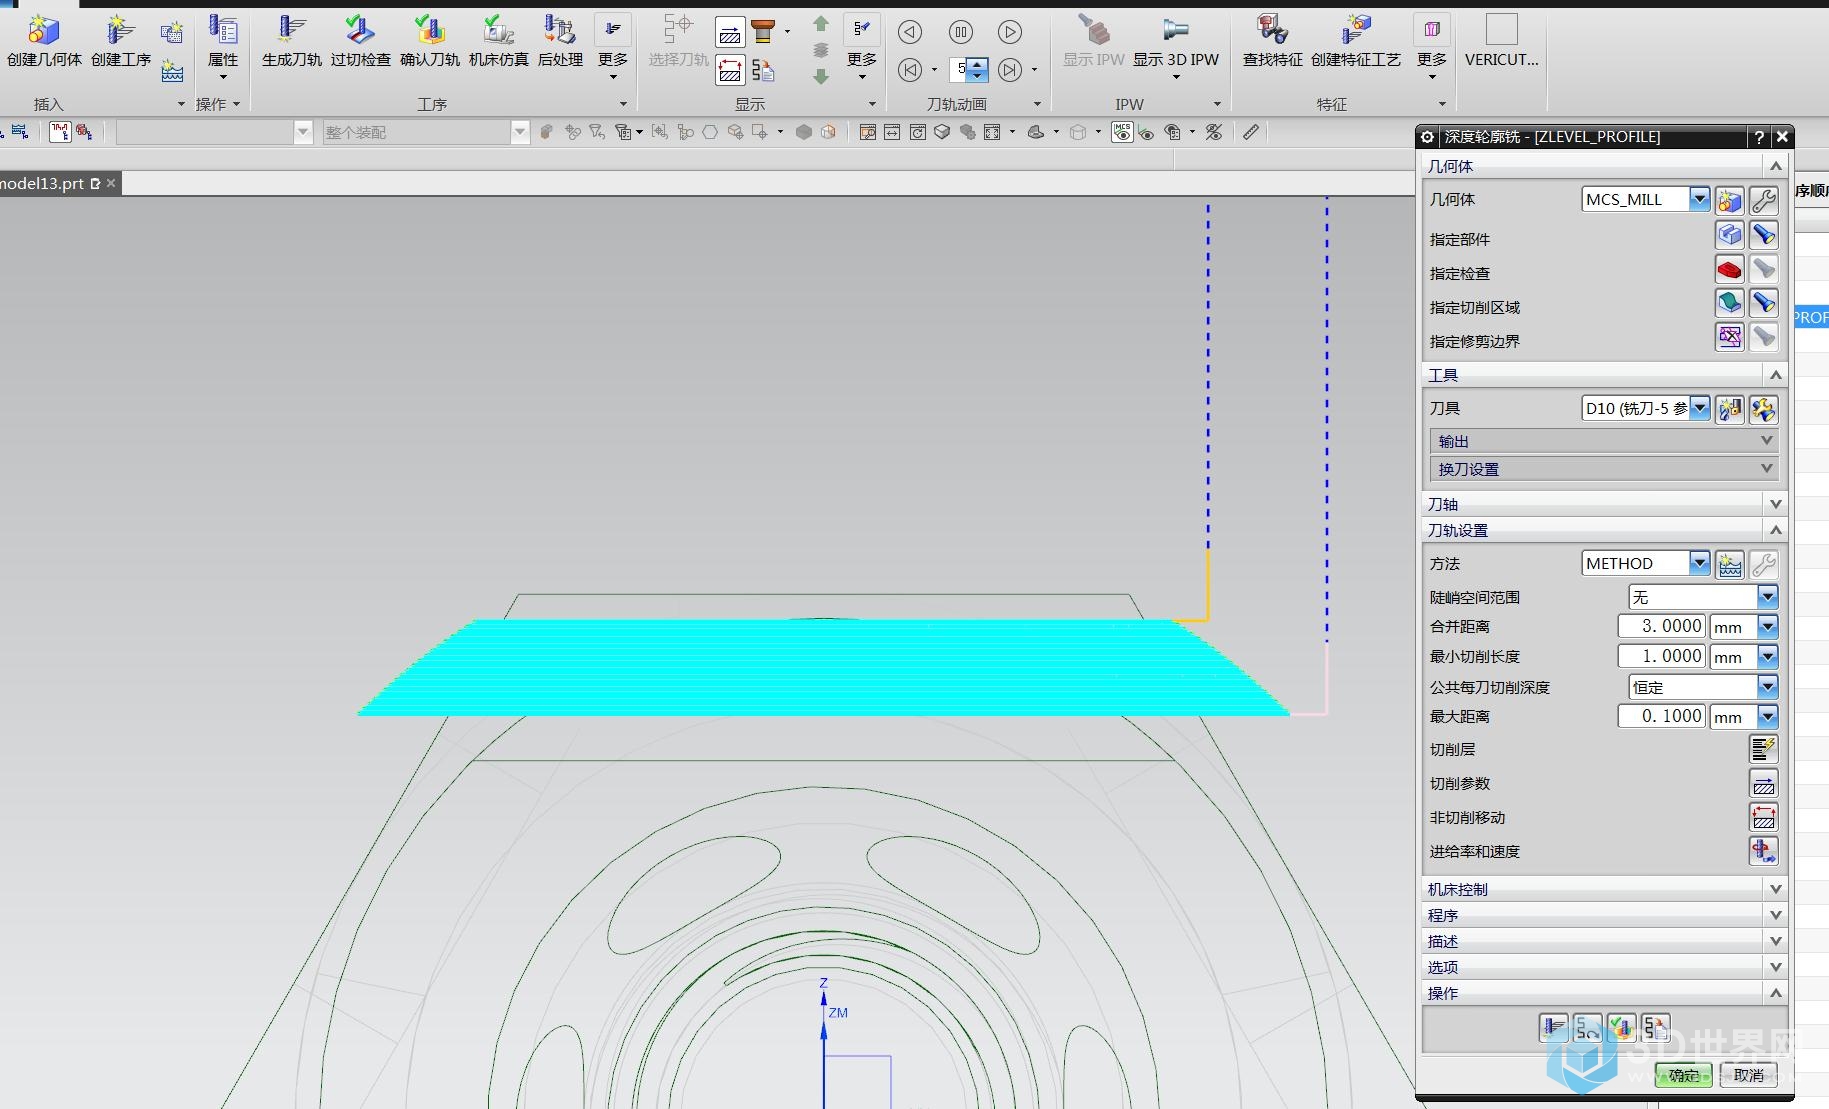Adjust the animation speed stepper value 5
Viewport: 1829px width, 1109px height.
pos(969,69)
